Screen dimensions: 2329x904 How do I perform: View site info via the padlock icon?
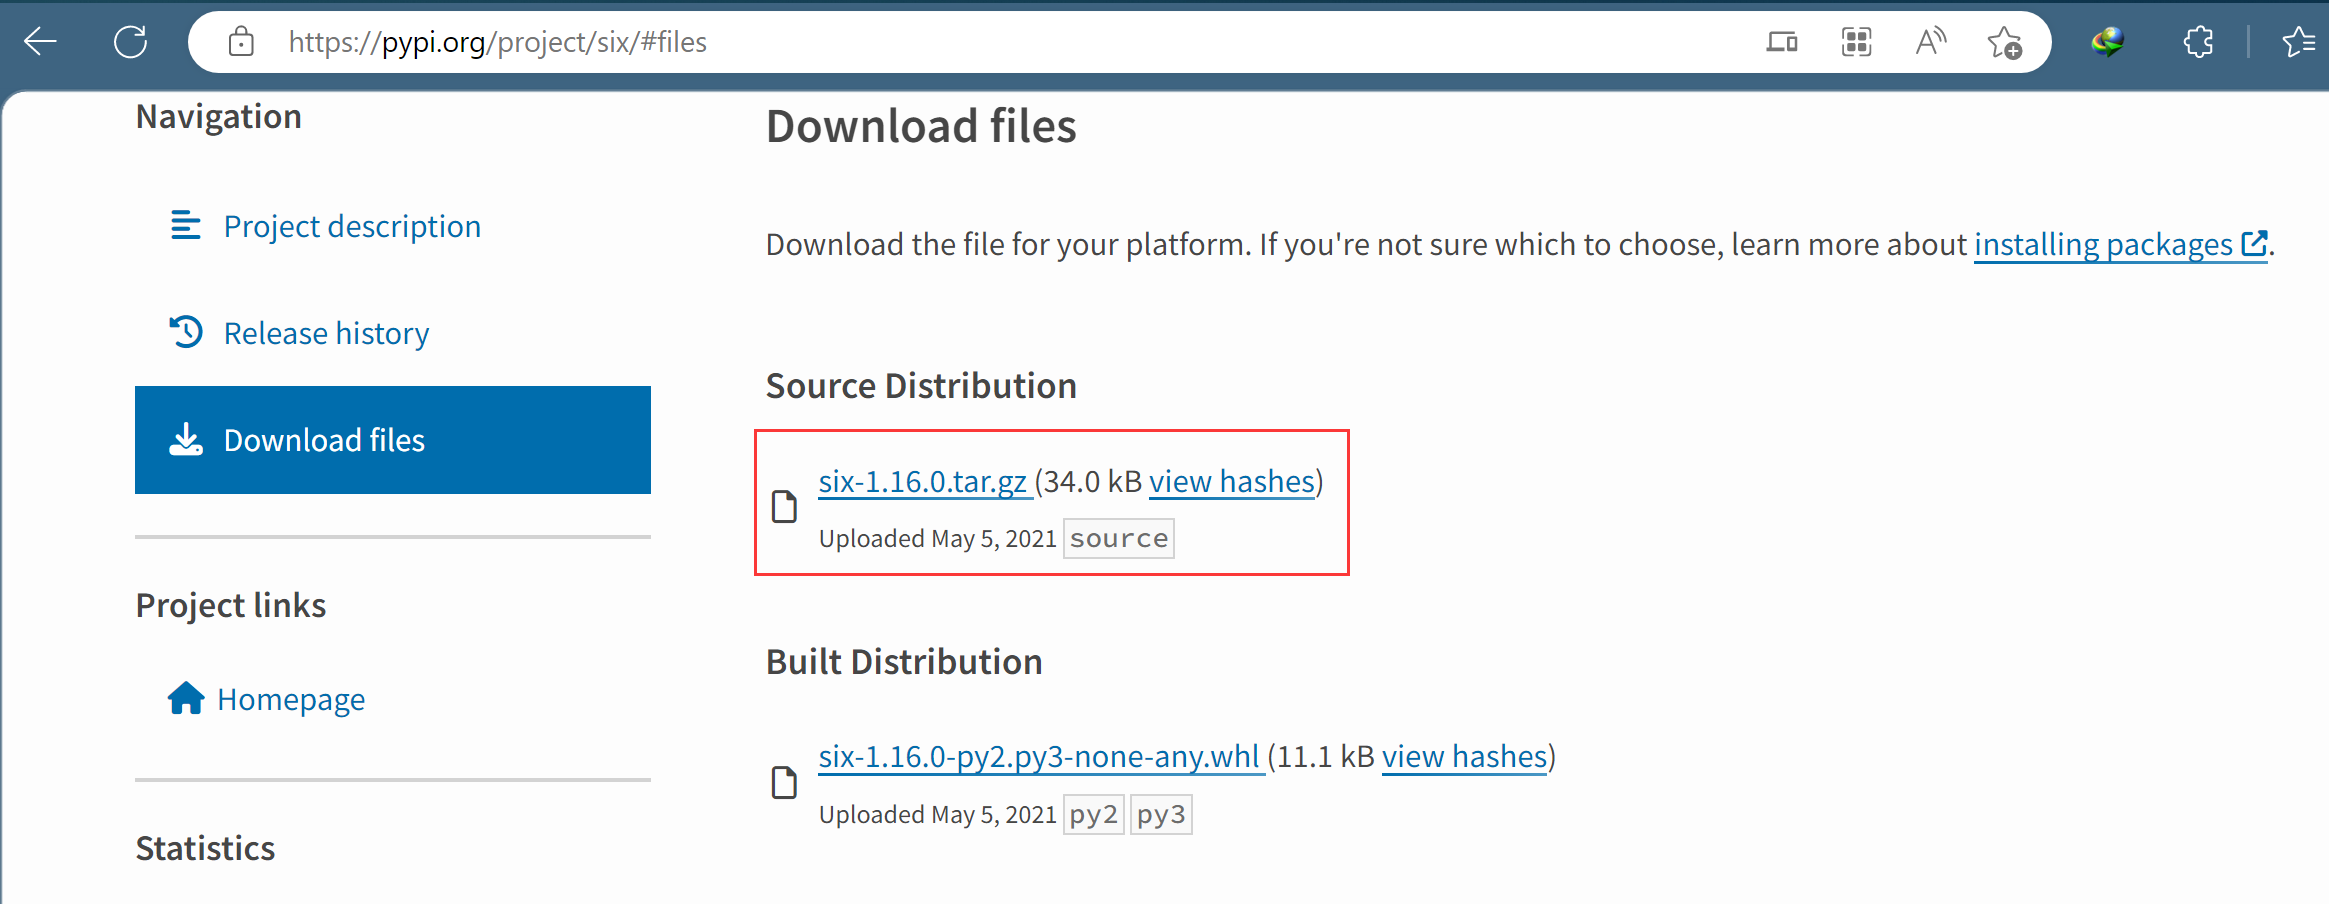pyautogui.click(x=241, y=42)
